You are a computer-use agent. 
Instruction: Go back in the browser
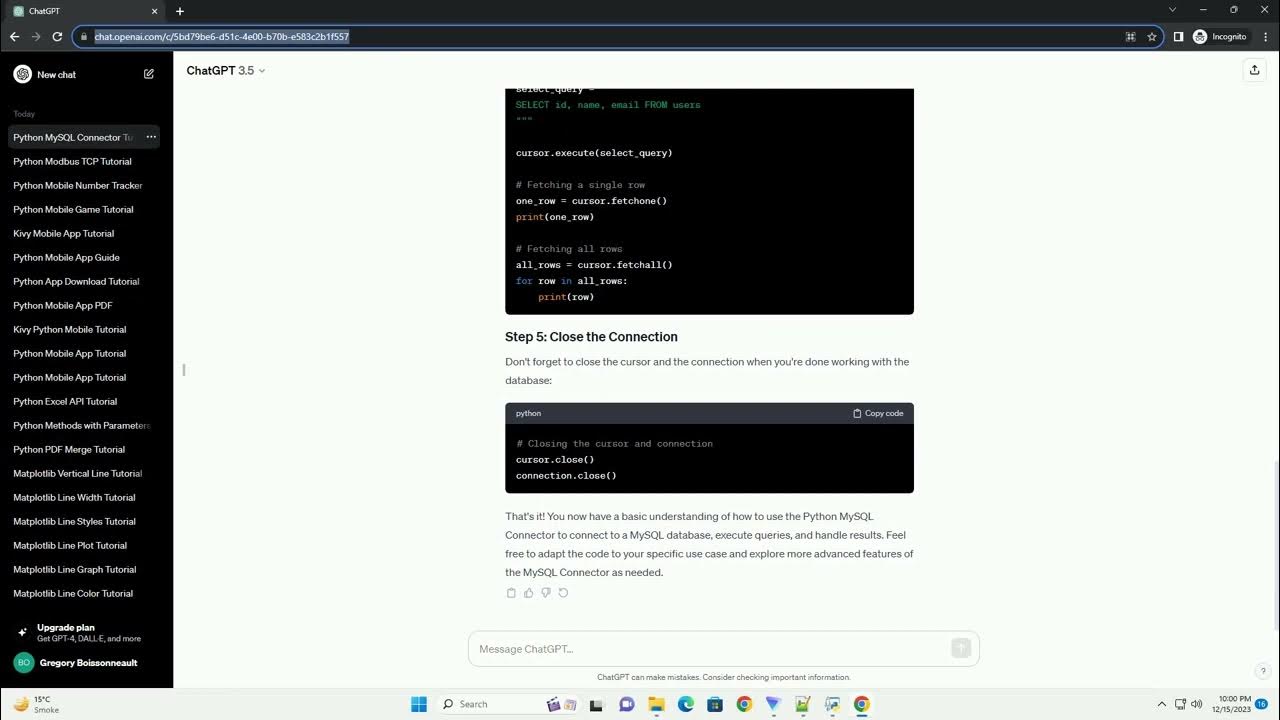coord(14,36)
